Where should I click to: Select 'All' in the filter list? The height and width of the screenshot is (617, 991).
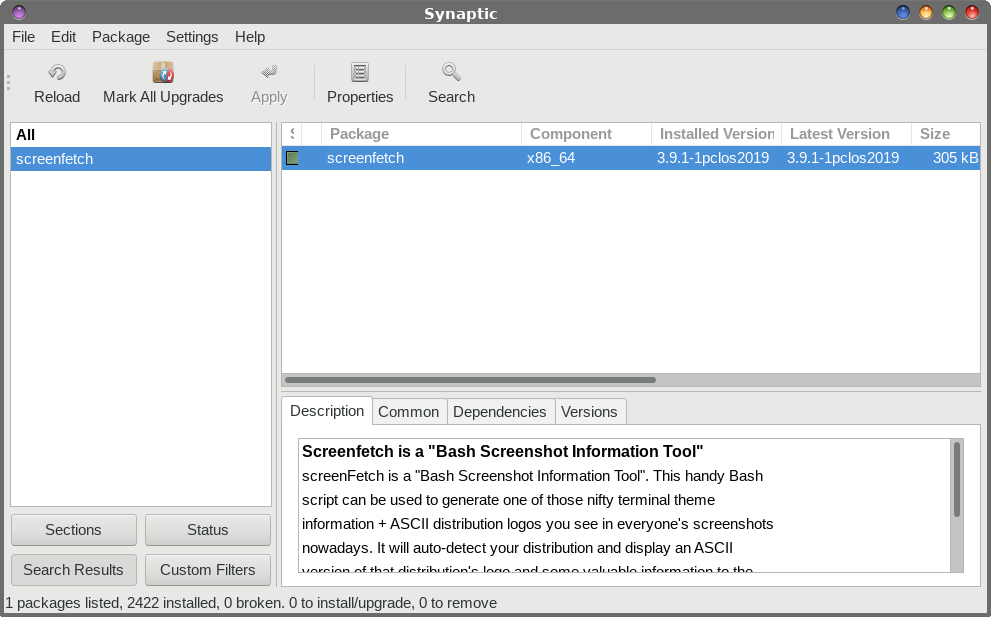pyautogui.click(x=141, y=135)
